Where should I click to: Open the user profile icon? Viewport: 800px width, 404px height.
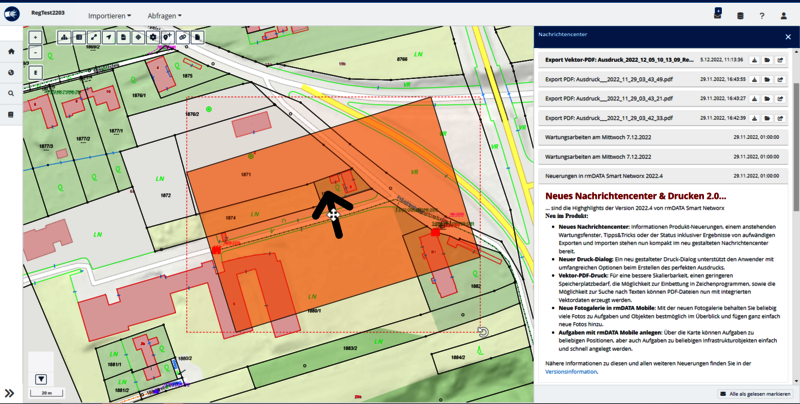pos(784,16)
